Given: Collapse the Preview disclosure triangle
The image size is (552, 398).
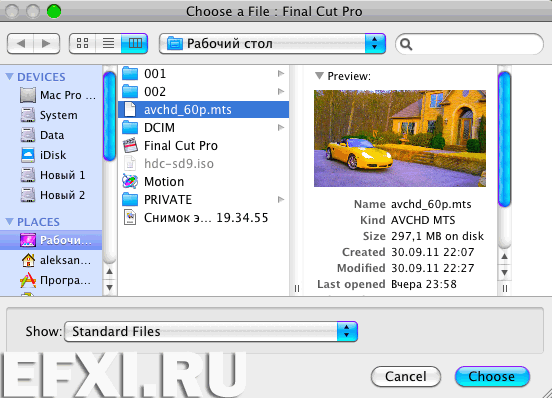Looking at the screenshot, I should [x=319, y=76].
